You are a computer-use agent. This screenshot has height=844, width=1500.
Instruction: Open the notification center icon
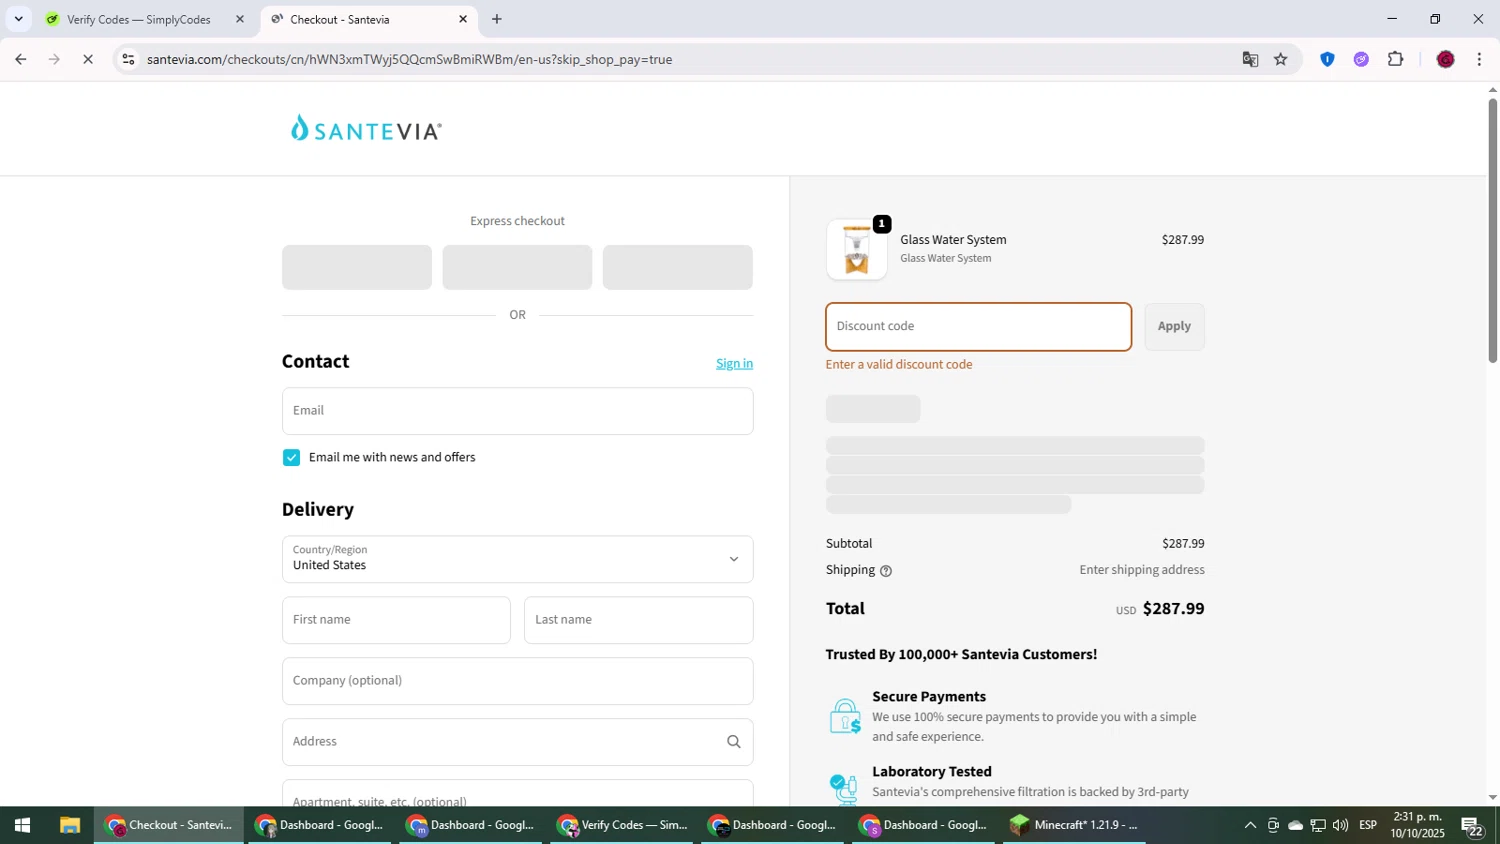point(1472,826)
